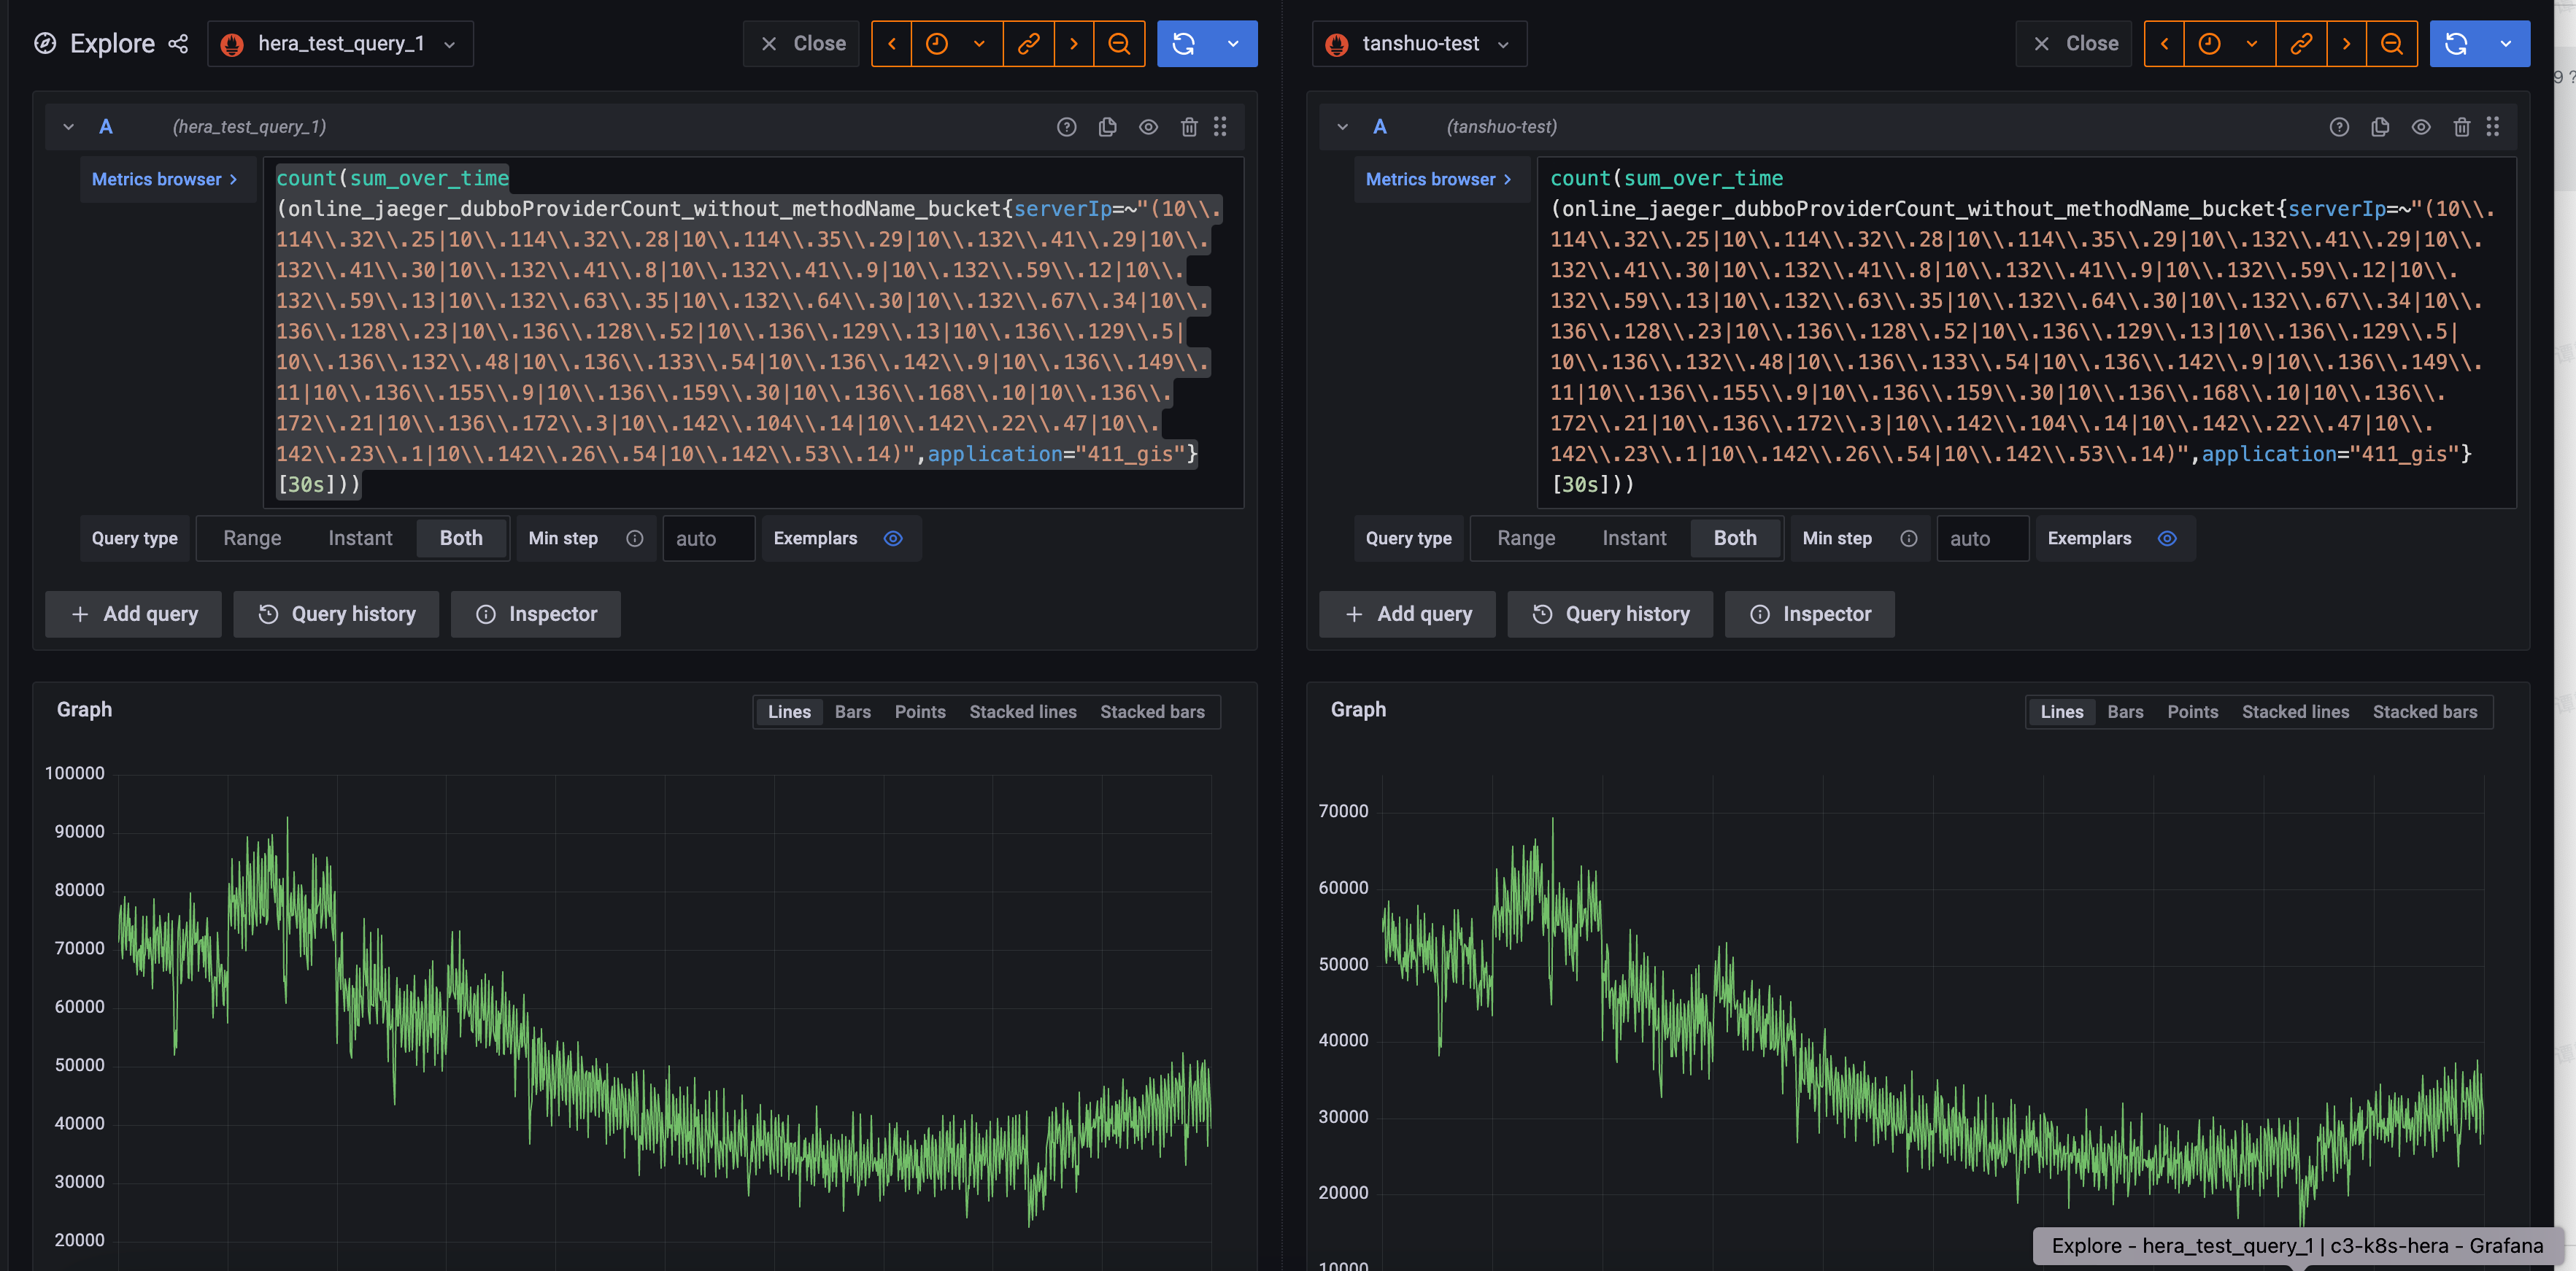This screenshot has height=1271, width=2576.
Task: Set left query type to Instant
Action: click(360, 538)
